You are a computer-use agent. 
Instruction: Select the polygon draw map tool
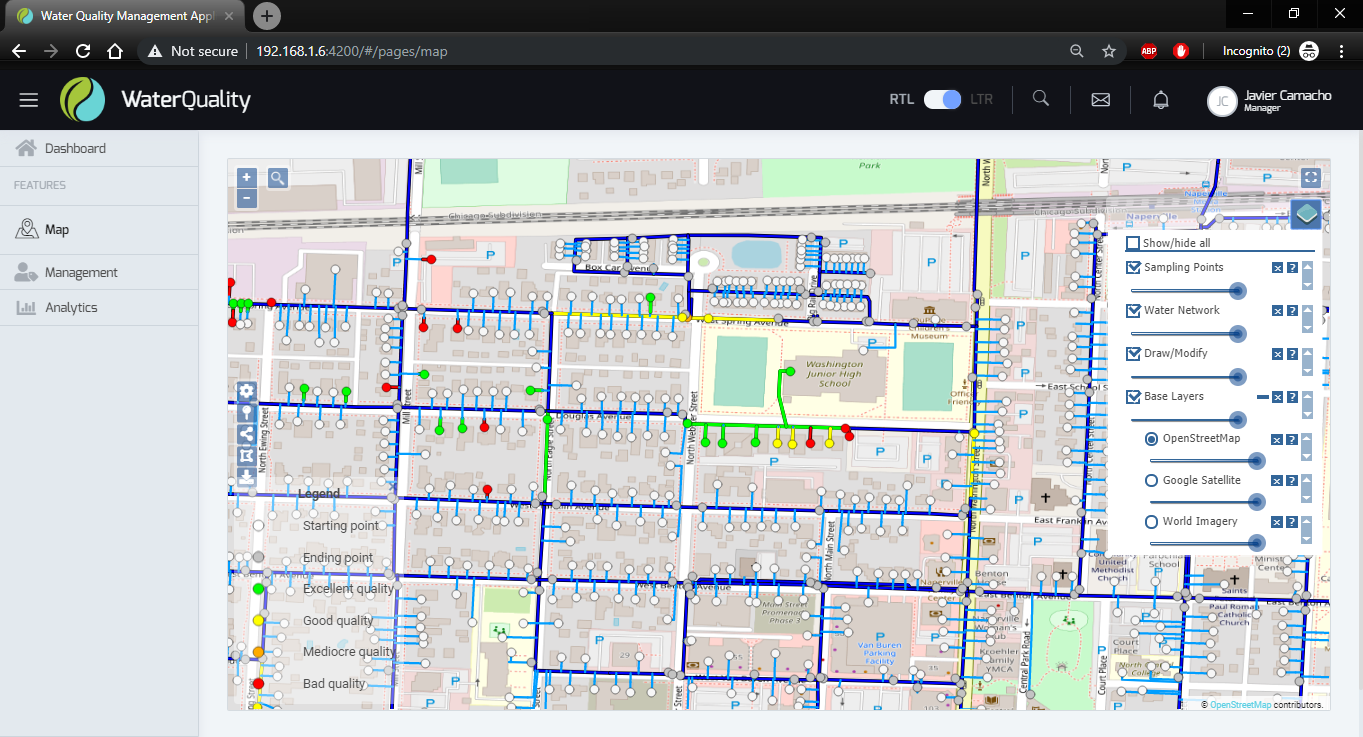246,455
